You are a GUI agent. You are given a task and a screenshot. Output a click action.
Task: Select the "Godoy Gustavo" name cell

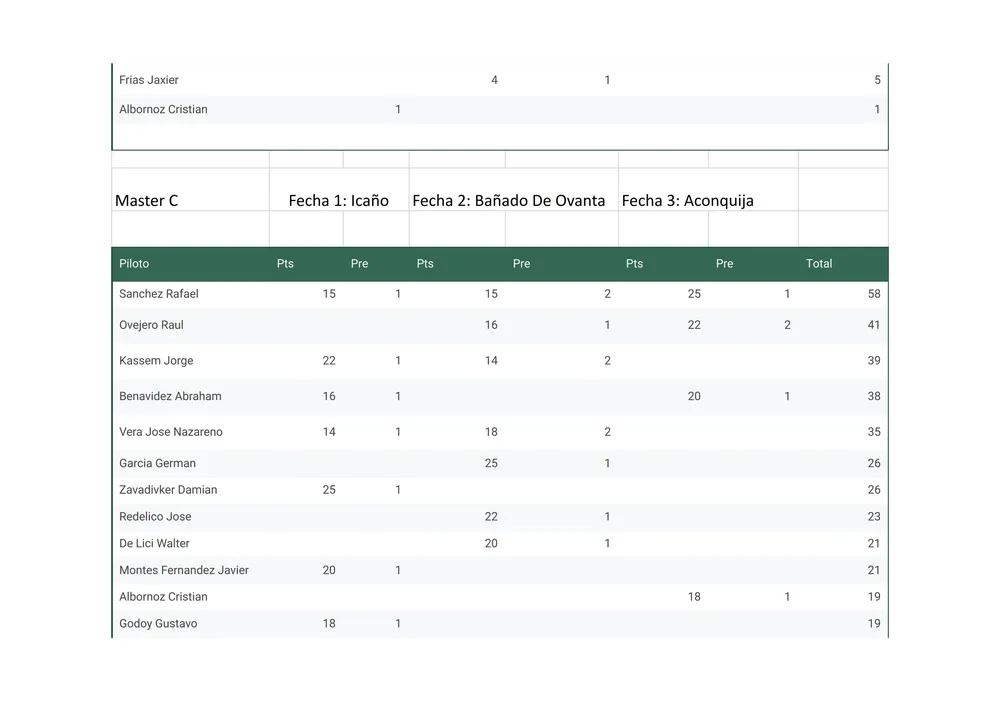(x=158, y=624)
